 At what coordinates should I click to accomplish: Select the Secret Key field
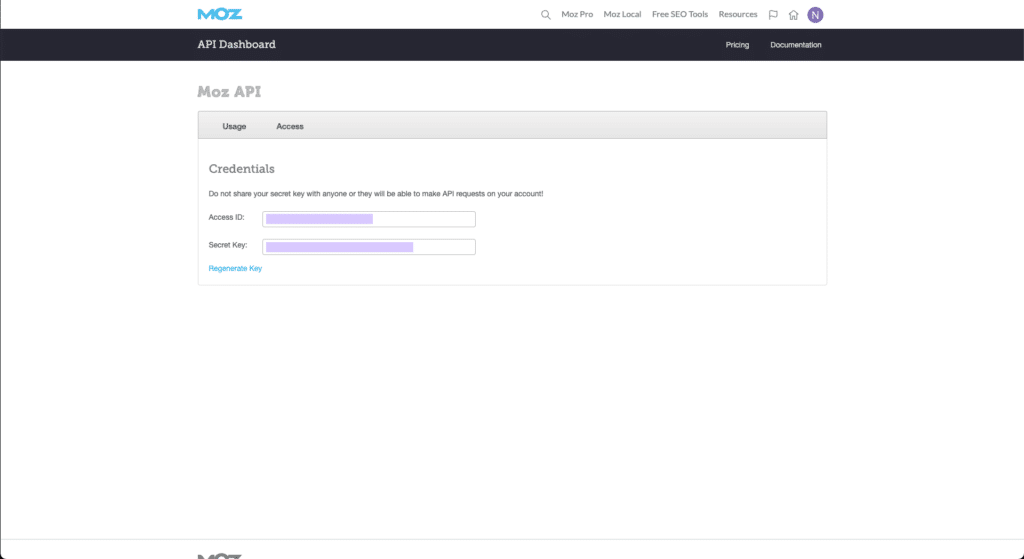[369, 246]
